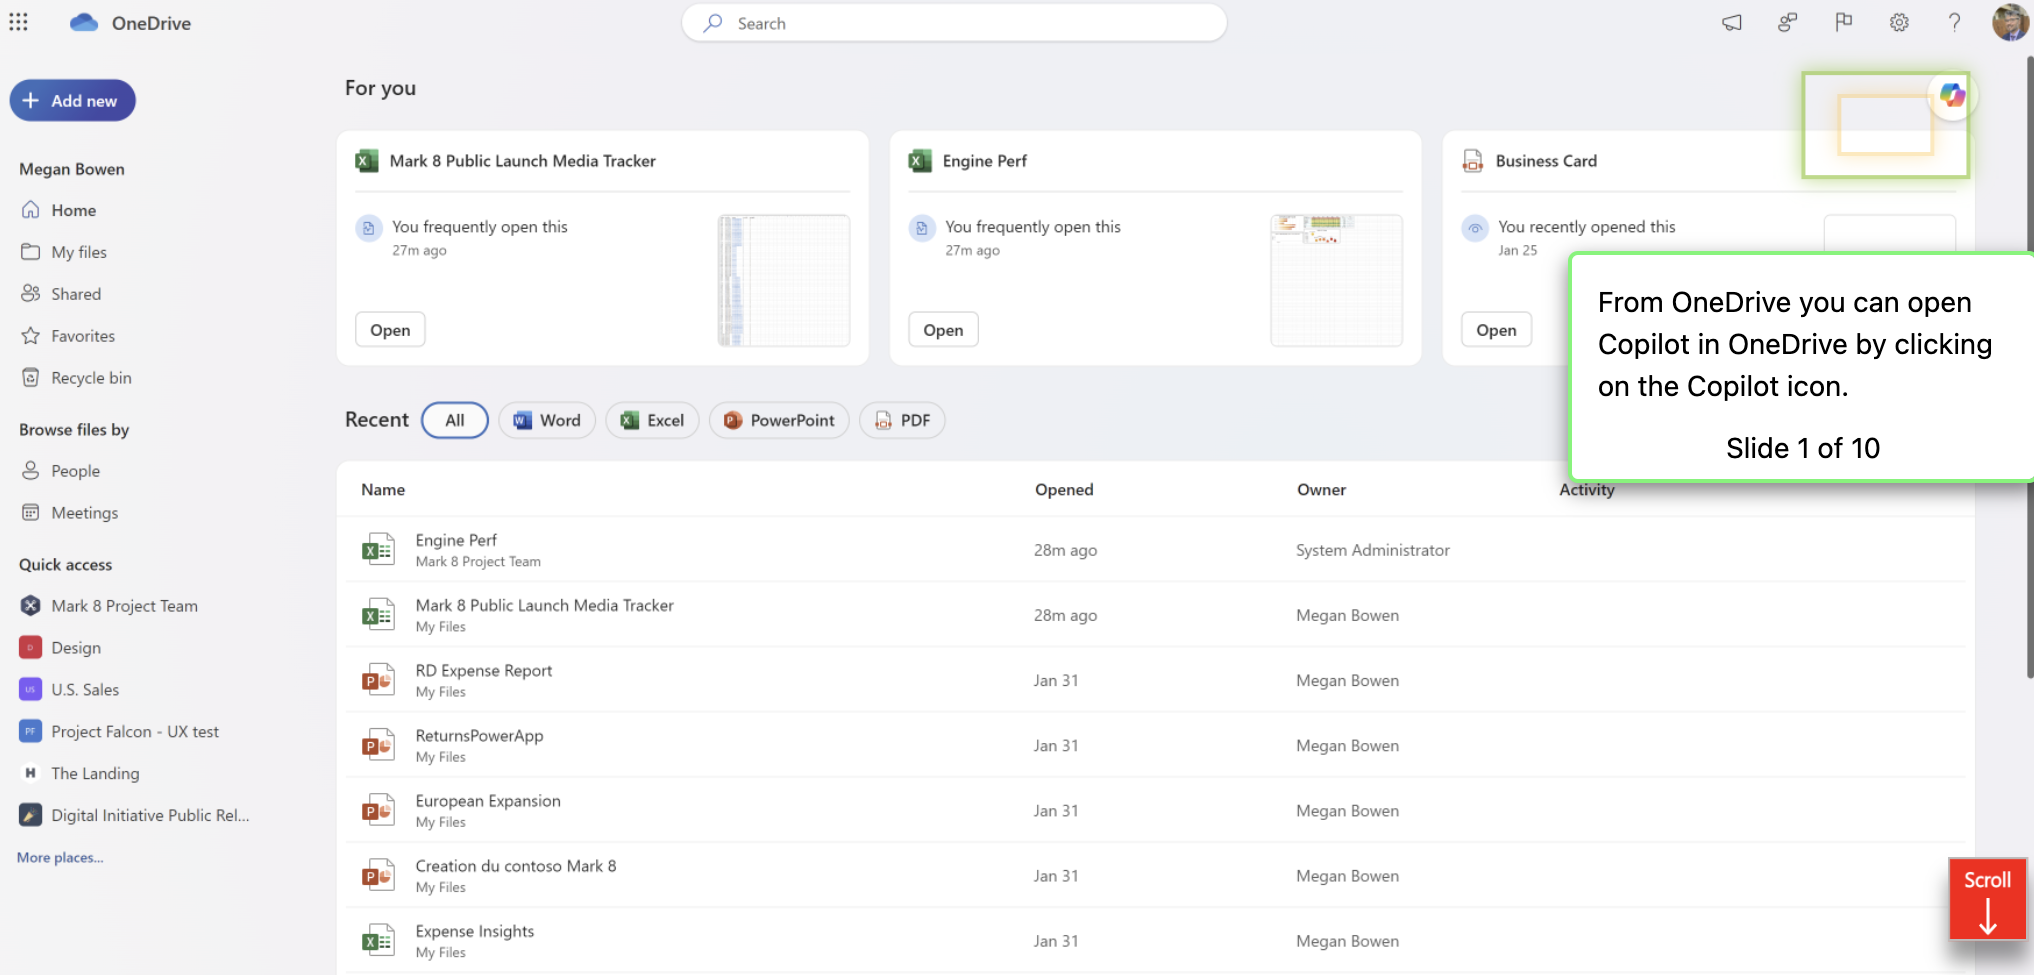Click Open on Business Card card
The image size is (2034, 976).
click(x=1496, y=330)
